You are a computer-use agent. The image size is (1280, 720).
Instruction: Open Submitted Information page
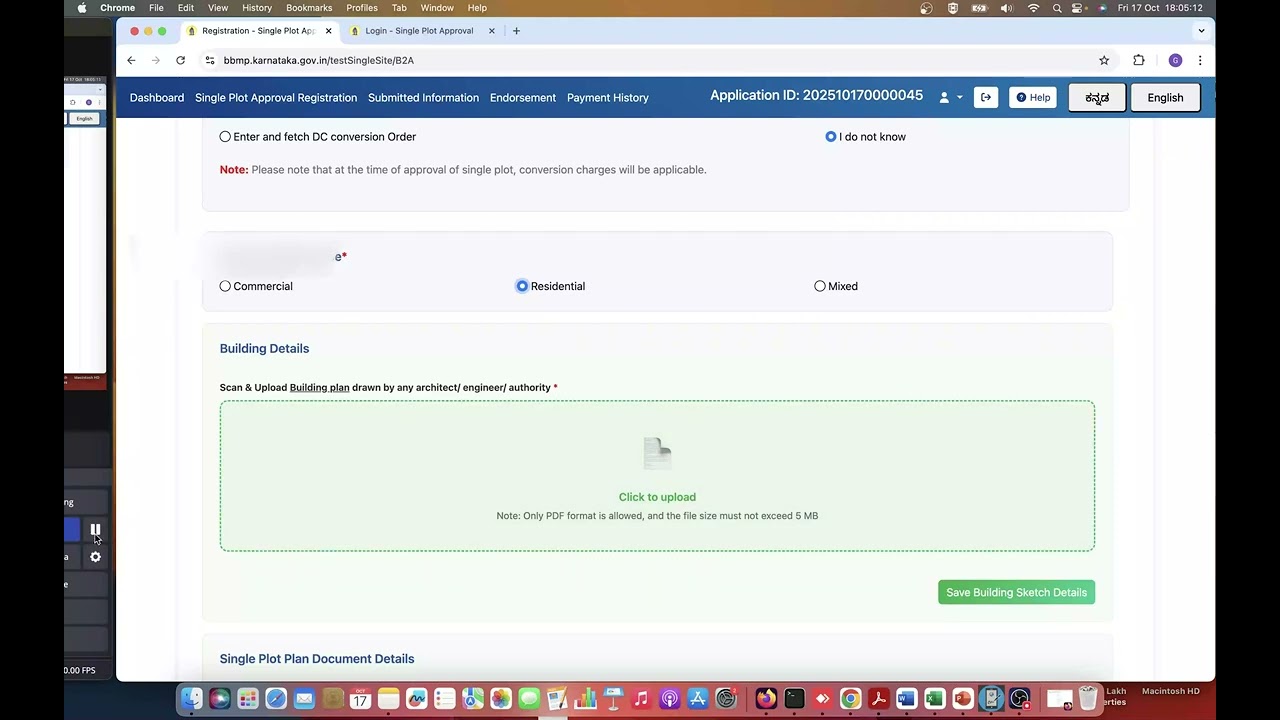(x=423, y=98)
